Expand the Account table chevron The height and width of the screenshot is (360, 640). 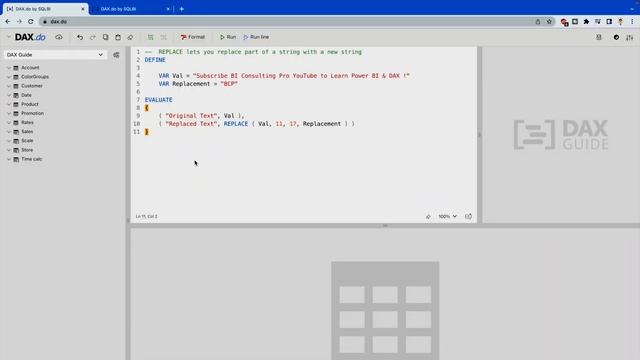(x=9, y=68)
